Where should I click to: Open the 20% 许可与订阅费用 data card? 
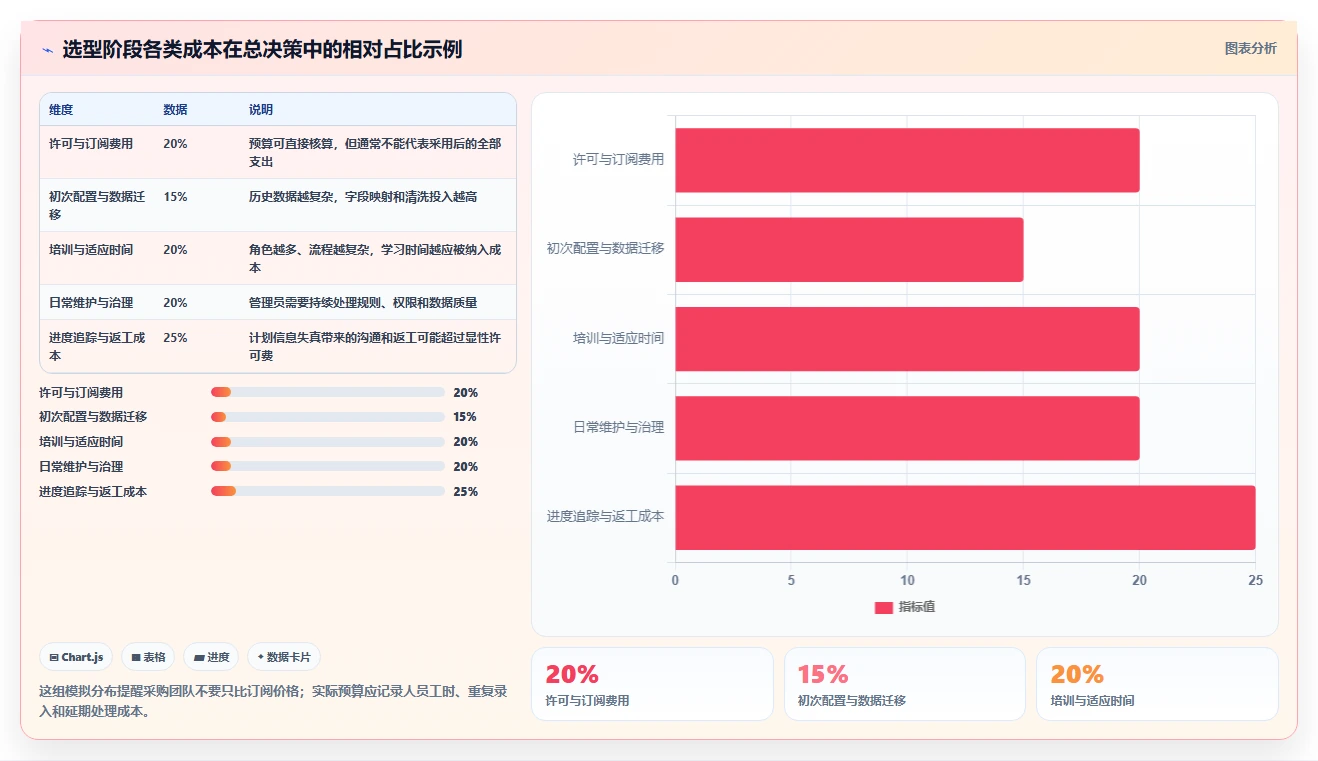(652, 684)
